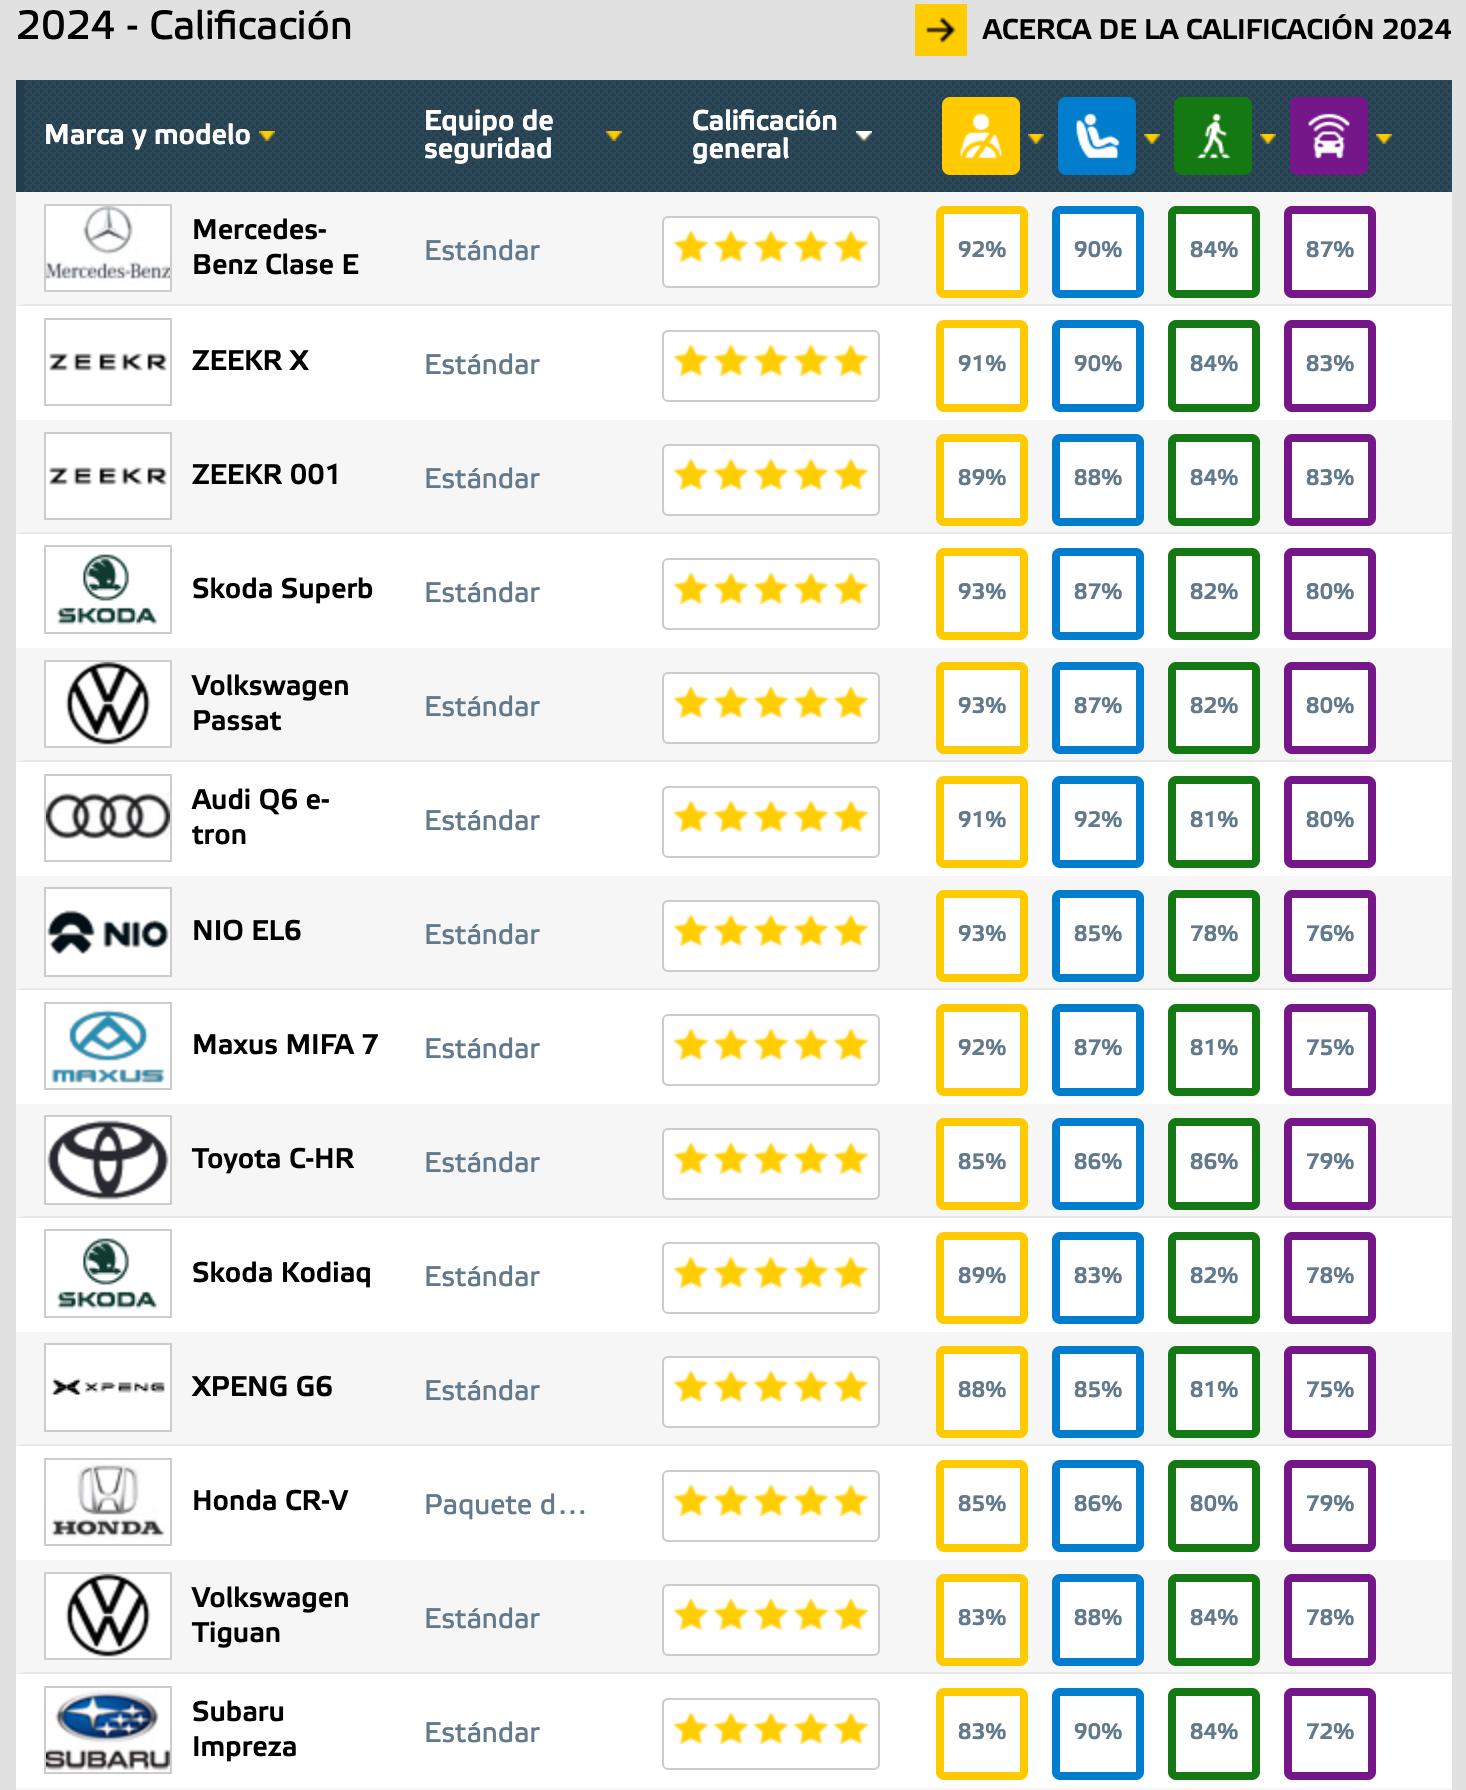The width and height of the screenshot is (1466, 1790).
Task: Open the Calificación general sorting dropdown
Action: pyautogui.click(x=862, y=133)
